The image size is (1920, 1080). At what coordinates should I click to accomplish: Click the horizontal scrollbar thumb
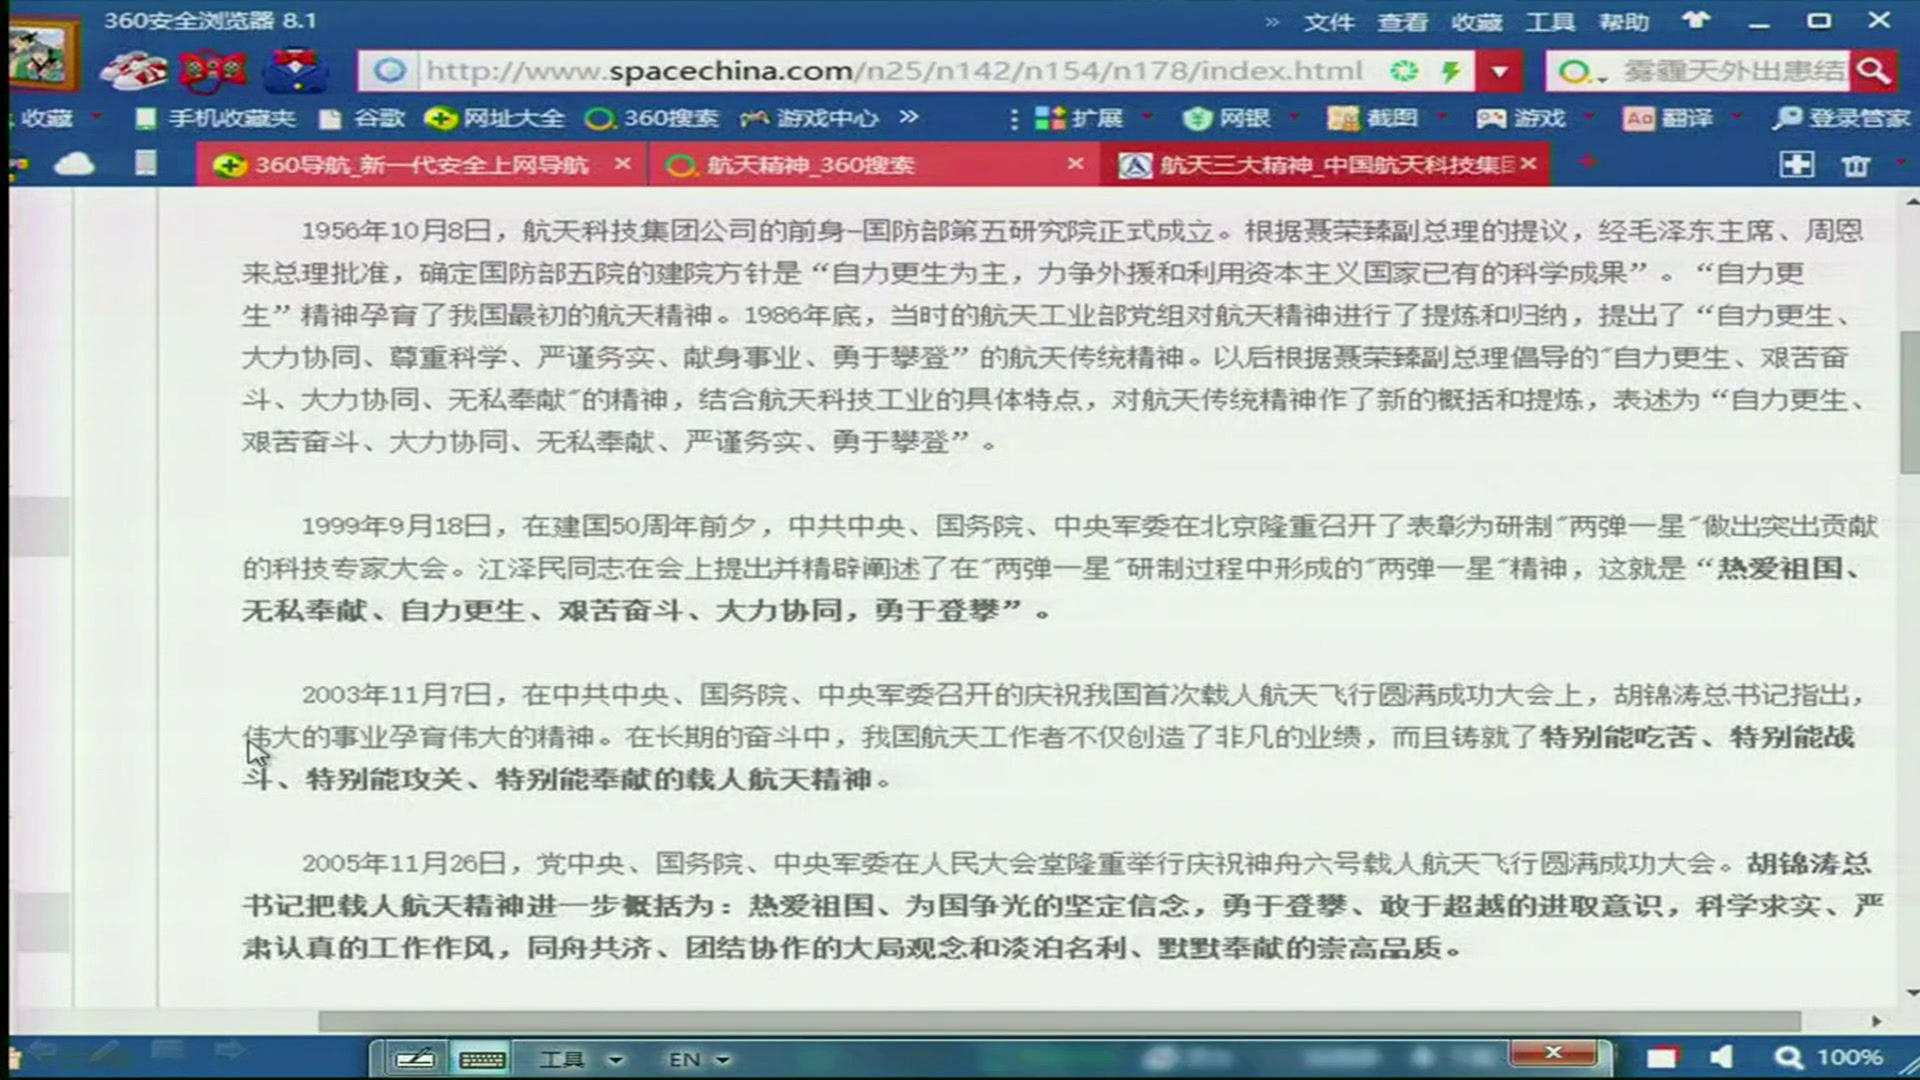point(1059,1021)
